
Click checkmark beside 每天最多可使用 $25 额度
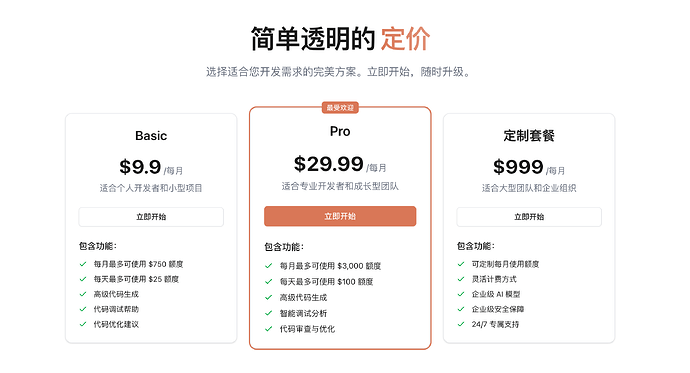83,279
